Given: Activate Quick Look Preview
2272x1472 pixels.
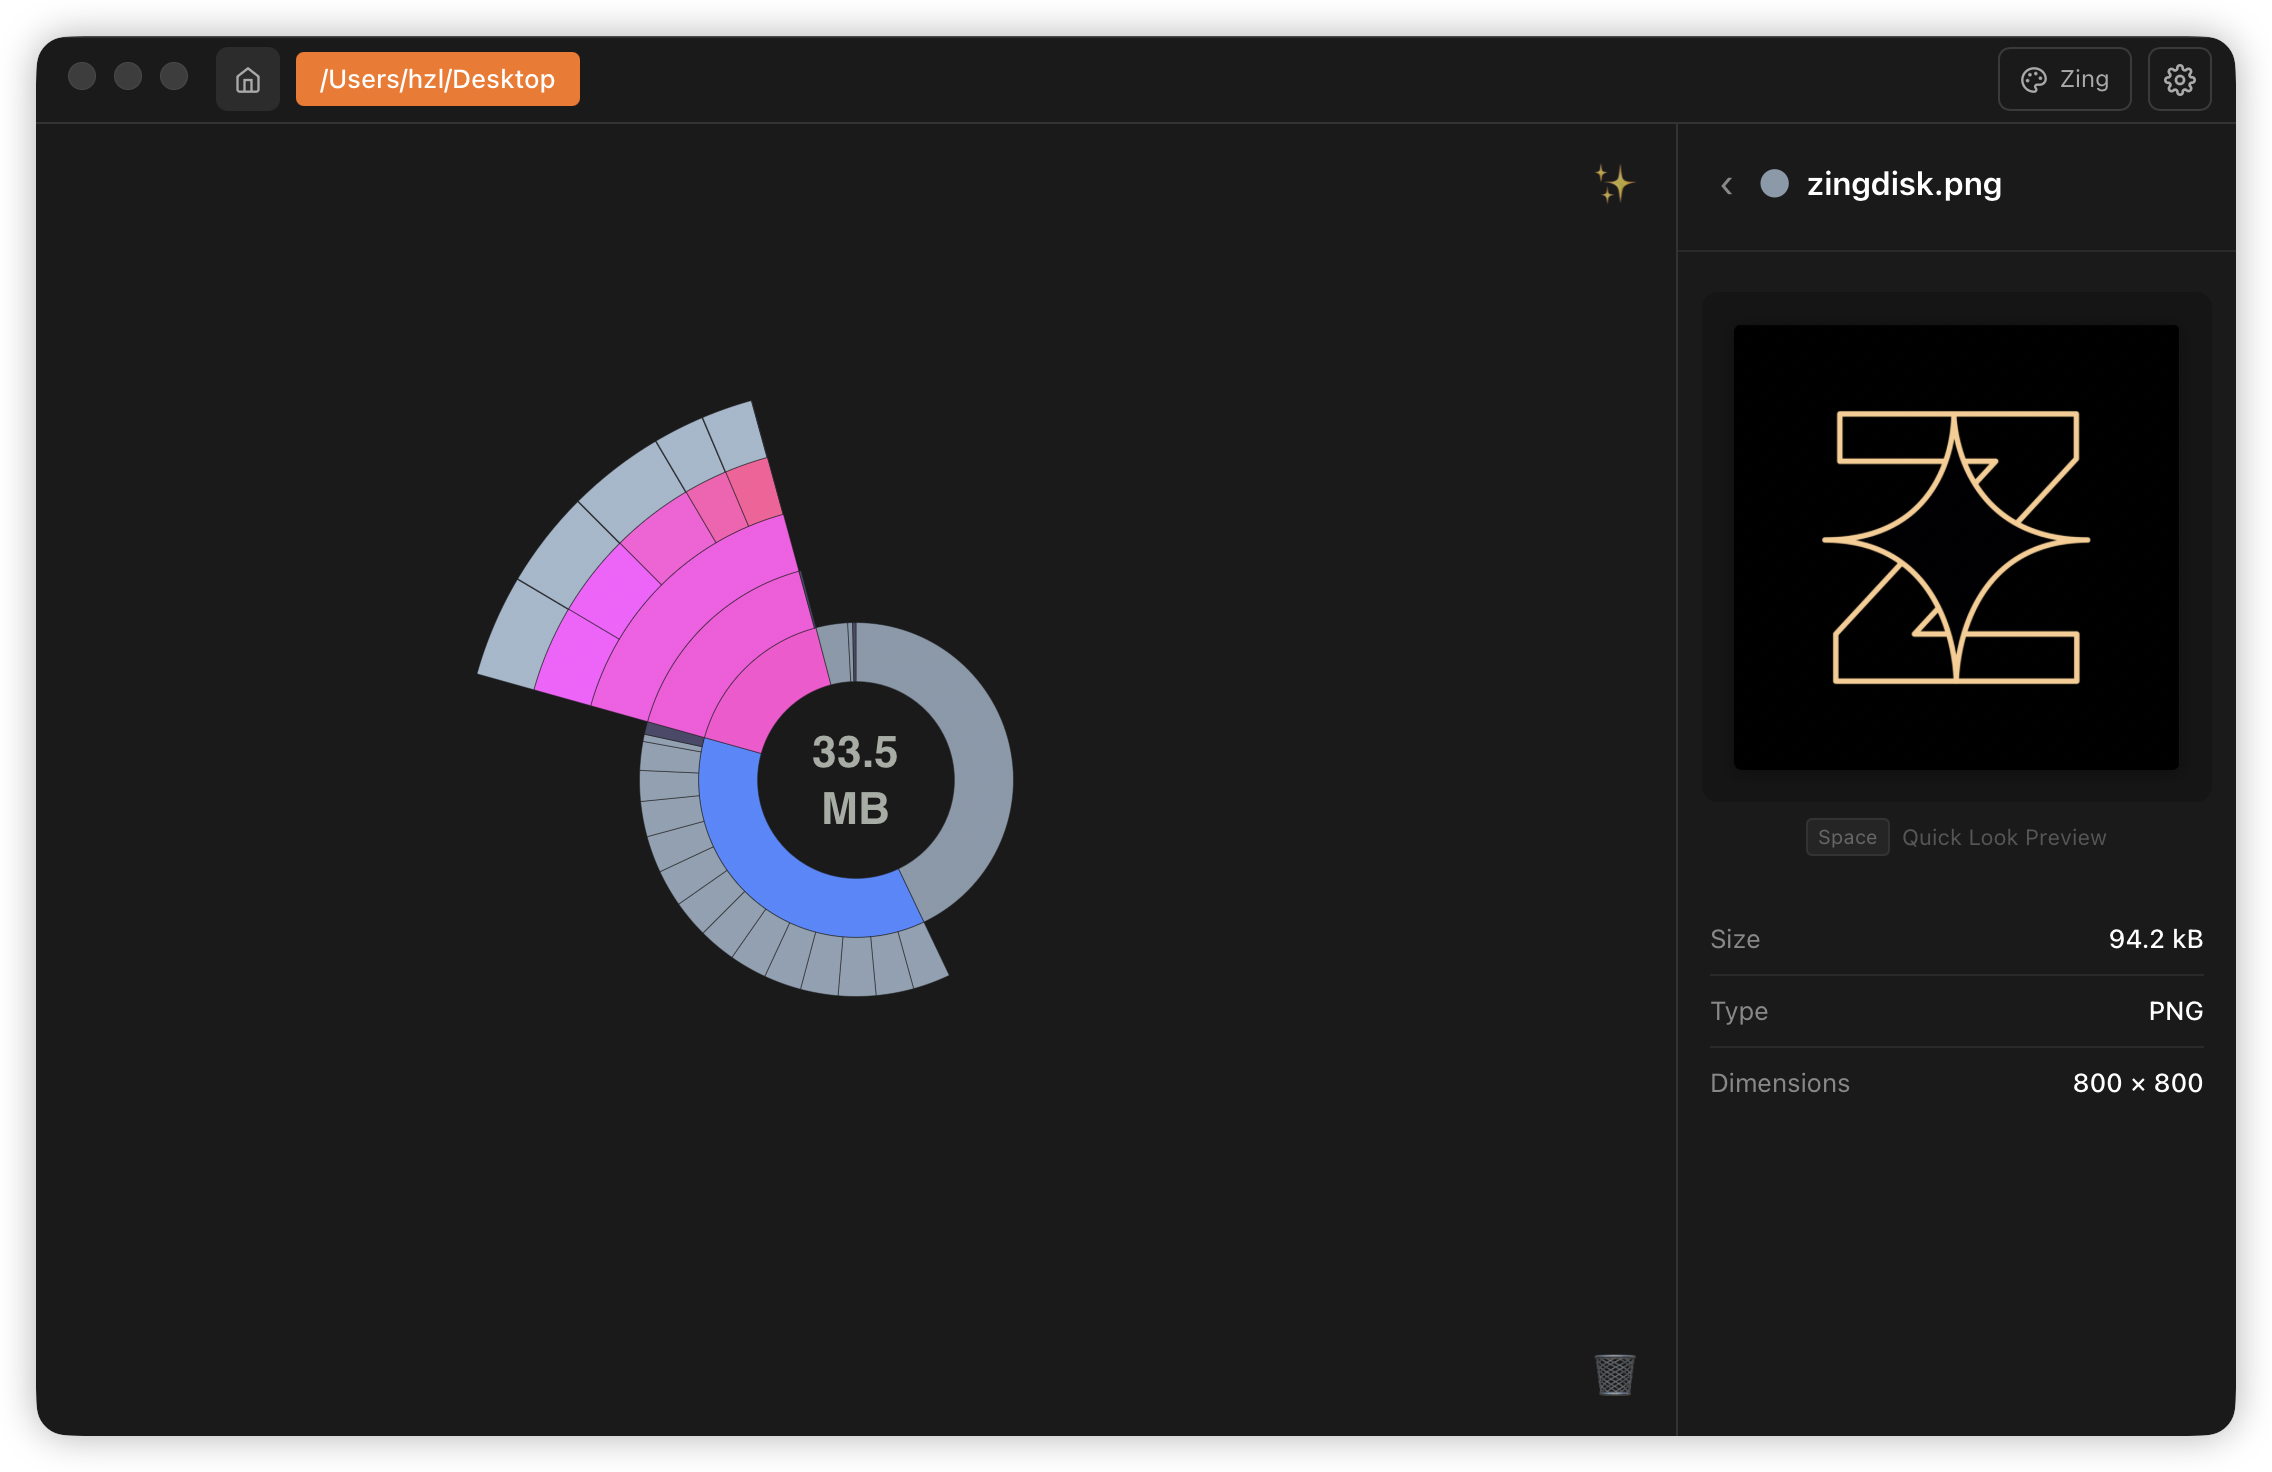Looking at the screenshot, I should (2003, 837).
